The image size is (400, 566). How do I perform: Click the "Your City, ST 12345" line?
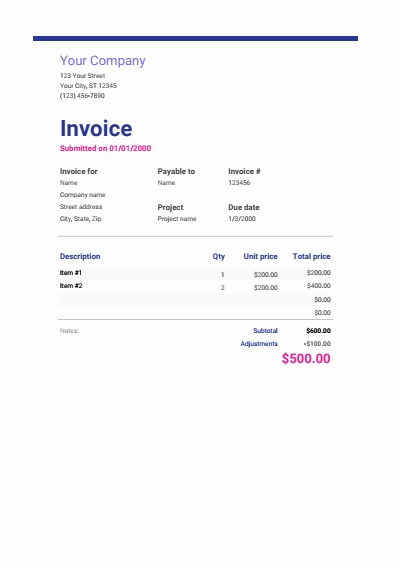click(88, 86)
